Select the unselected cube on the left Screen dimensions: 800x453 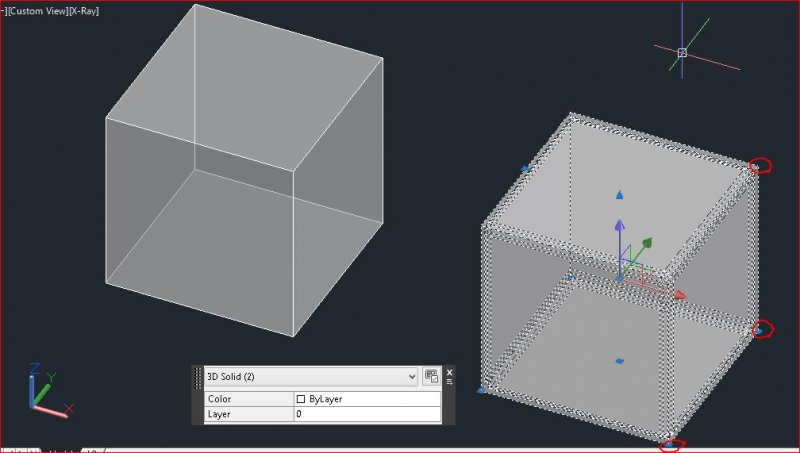[245, 171]
